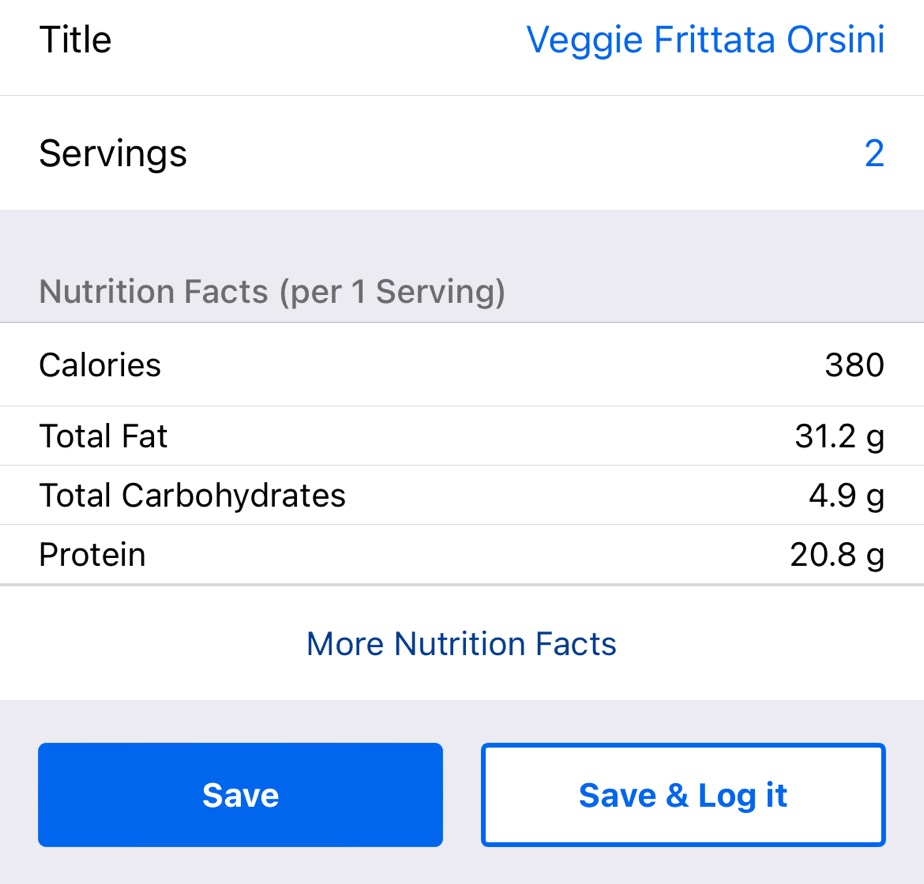
Task: Tap empty space between Servings label and value
Action: coord(520,154)
